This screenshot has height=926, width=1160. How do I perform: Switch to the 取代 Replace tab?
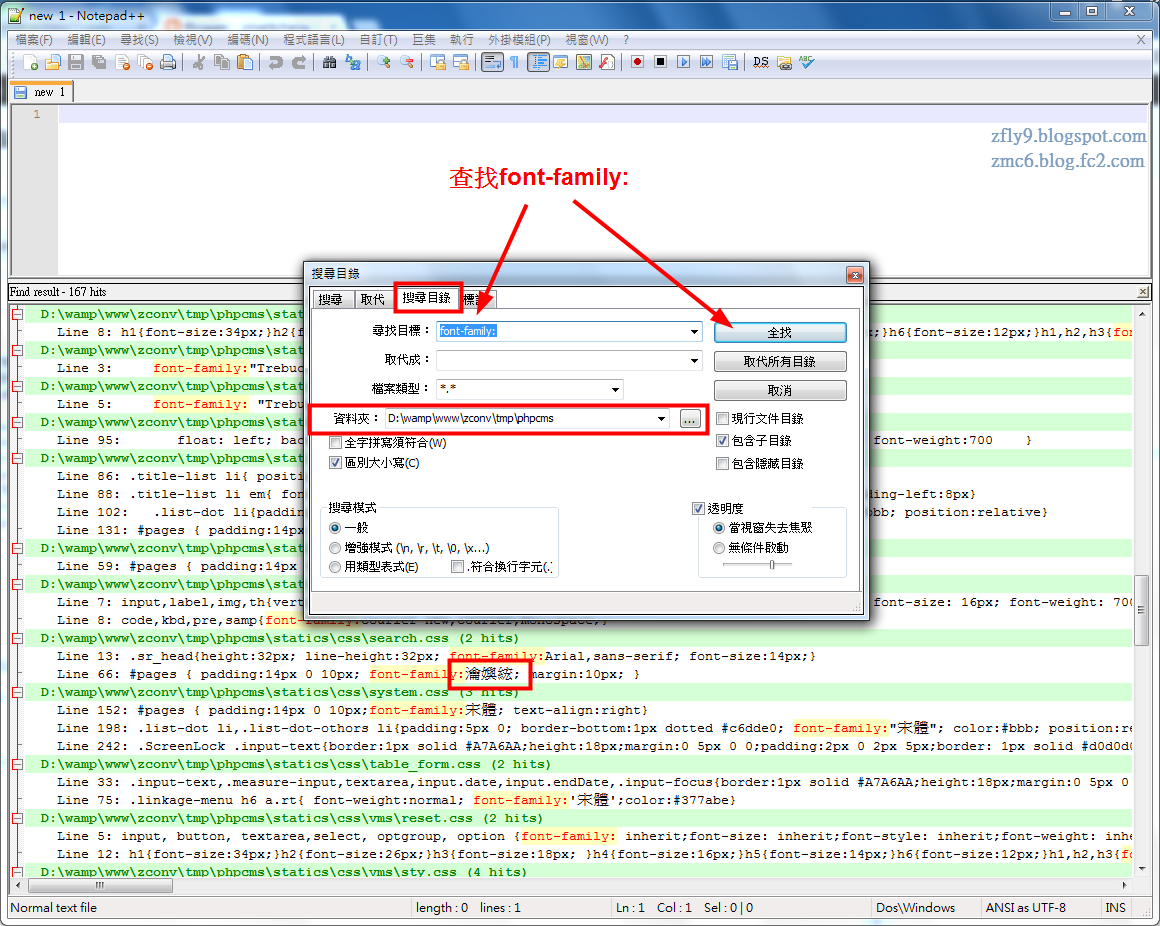coord(372,300)
